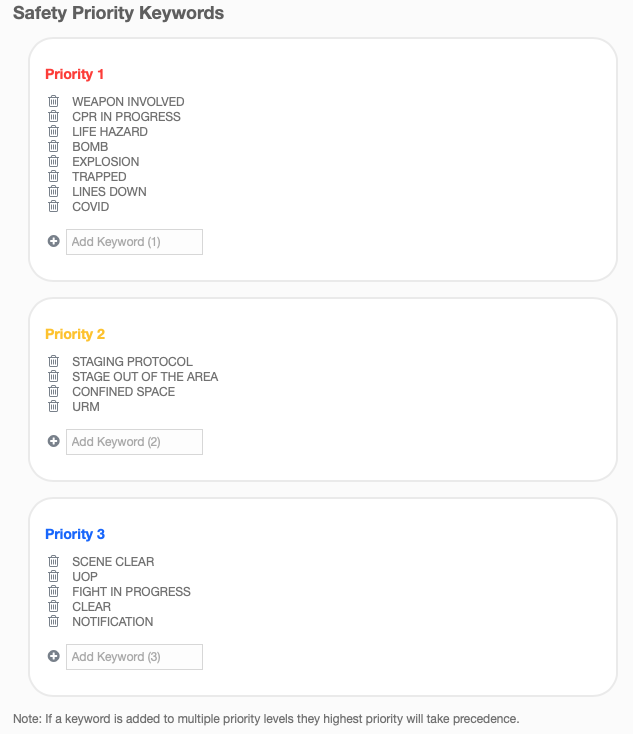Trash the LINES DOWN keyword

(54, 192)
